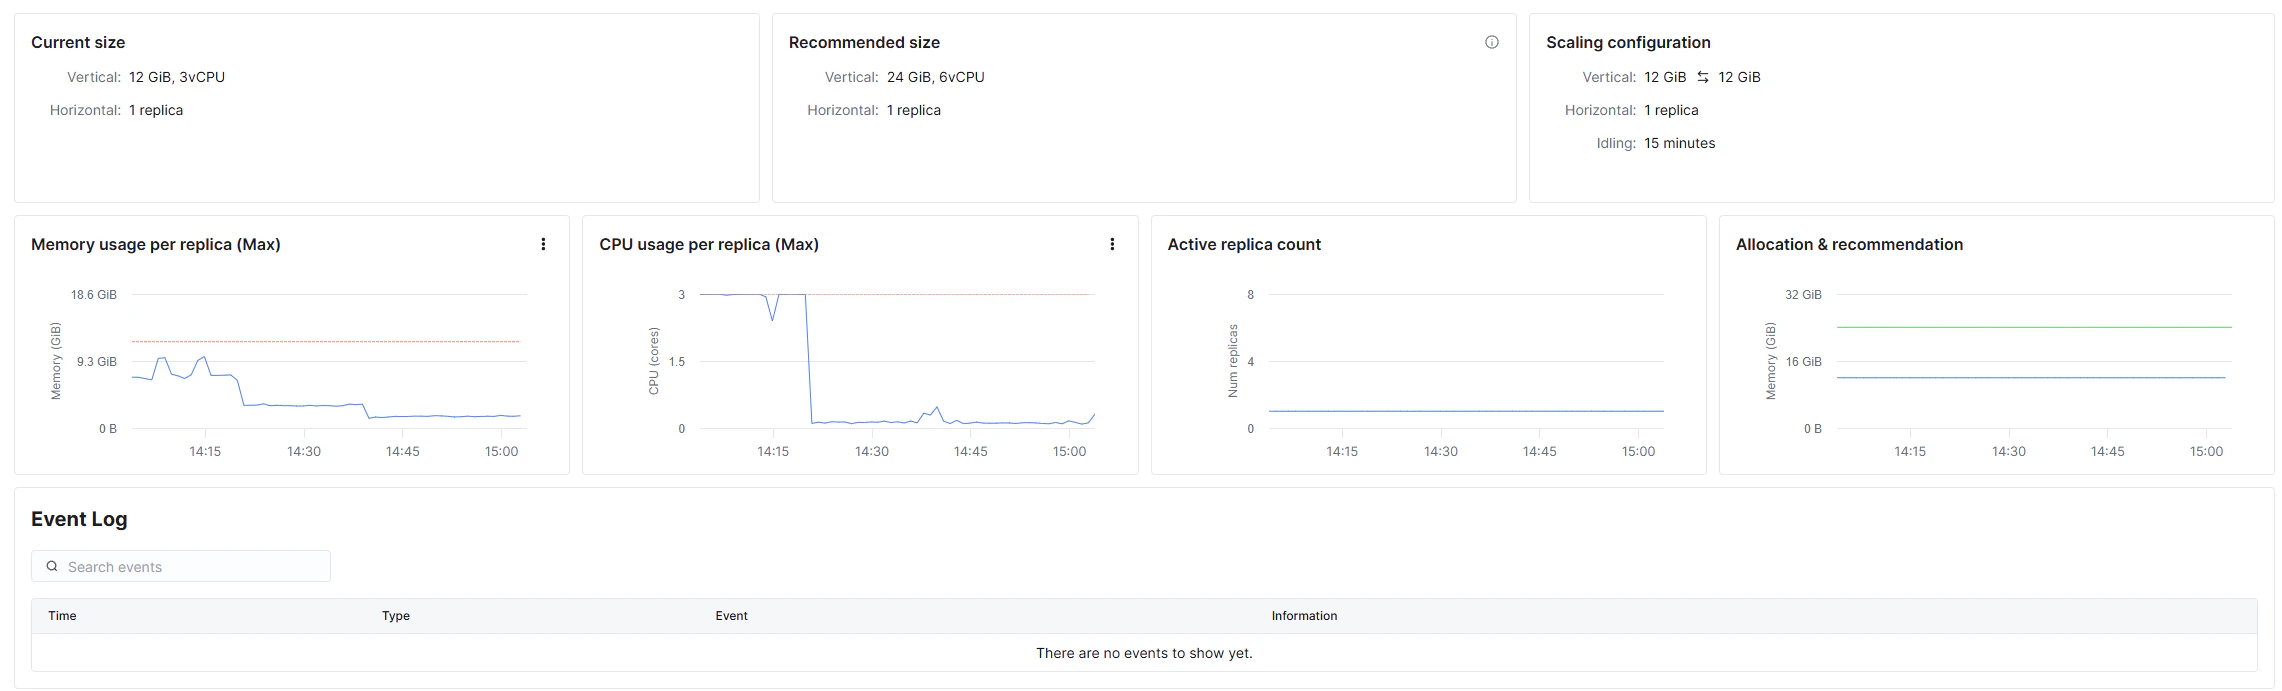The image size is (2282, 691).
Task: Click the 16 GiB axis label on allocation chart
Action: pos(1803,362)
